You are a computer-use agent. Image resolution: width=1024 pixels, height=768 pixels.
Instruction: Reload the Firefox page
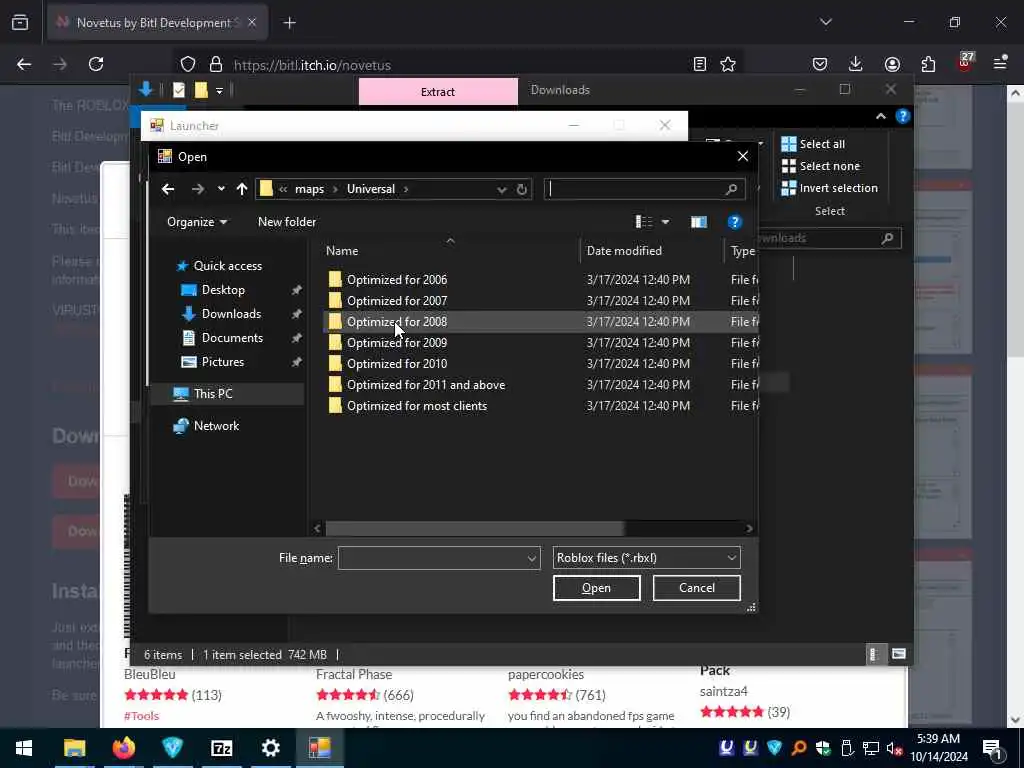pyautogui.click(x=96, y=64)
